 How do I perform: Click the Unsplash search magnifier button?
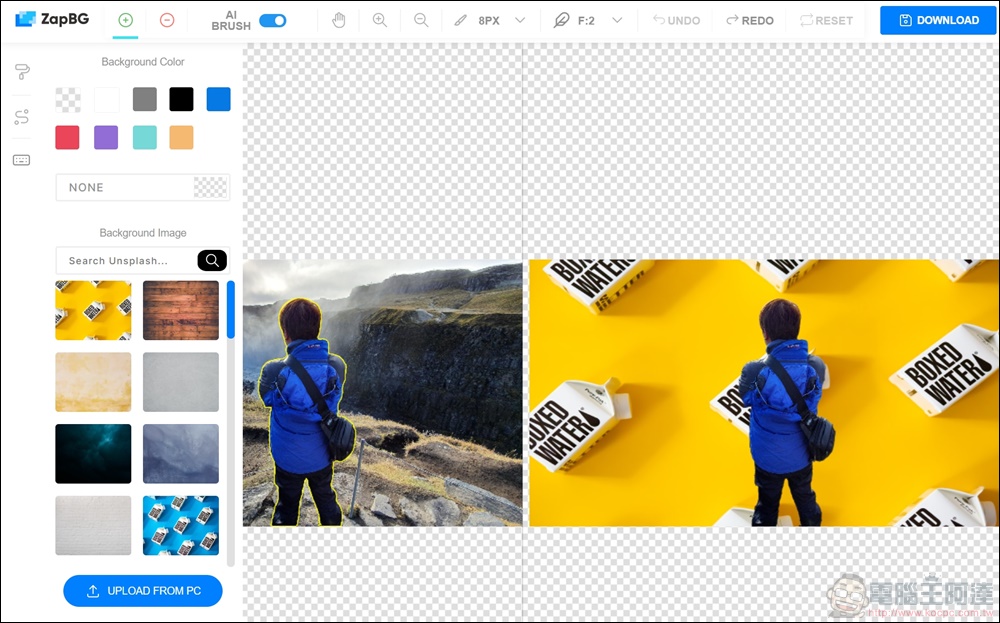click(x=212, y=261)
